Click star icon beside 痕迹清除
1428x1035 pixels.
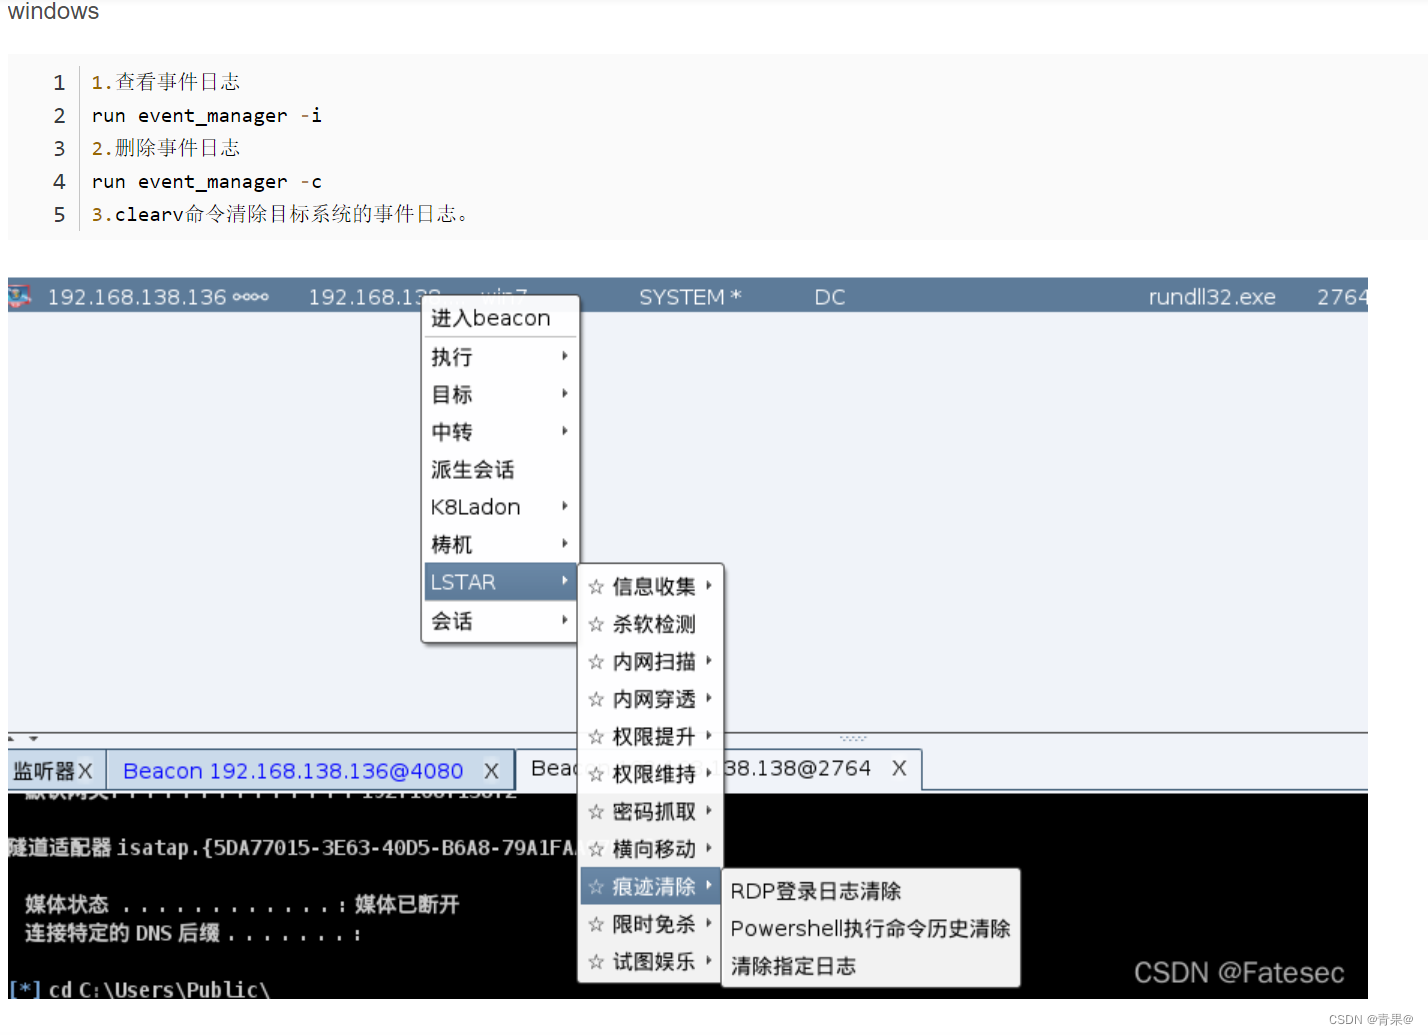click(596, 887)
